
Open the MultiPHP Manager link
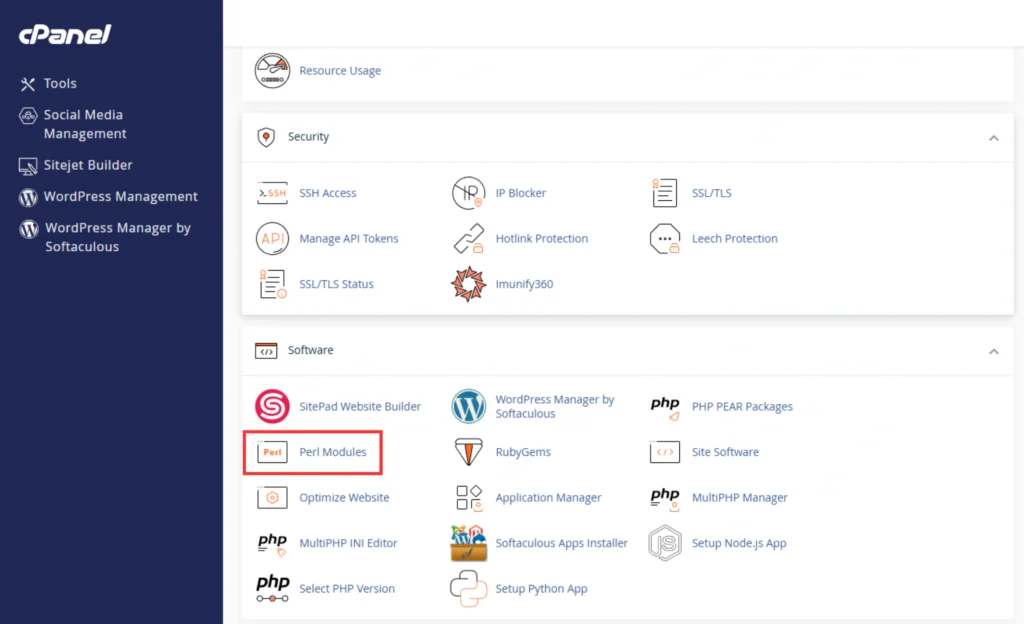[740, 497]
